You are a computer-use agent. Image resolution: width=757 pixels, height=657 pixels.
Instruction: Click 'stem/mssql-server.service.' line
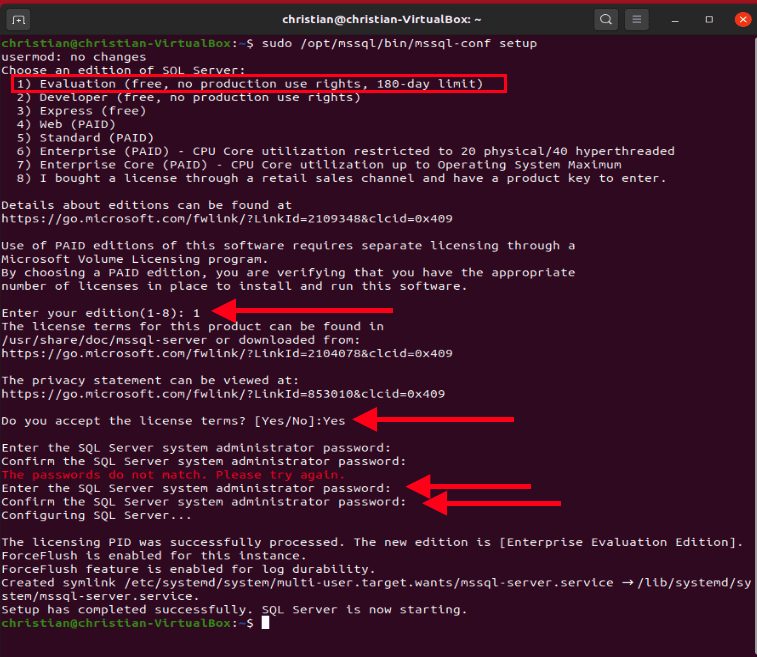[x=100, y=597]
